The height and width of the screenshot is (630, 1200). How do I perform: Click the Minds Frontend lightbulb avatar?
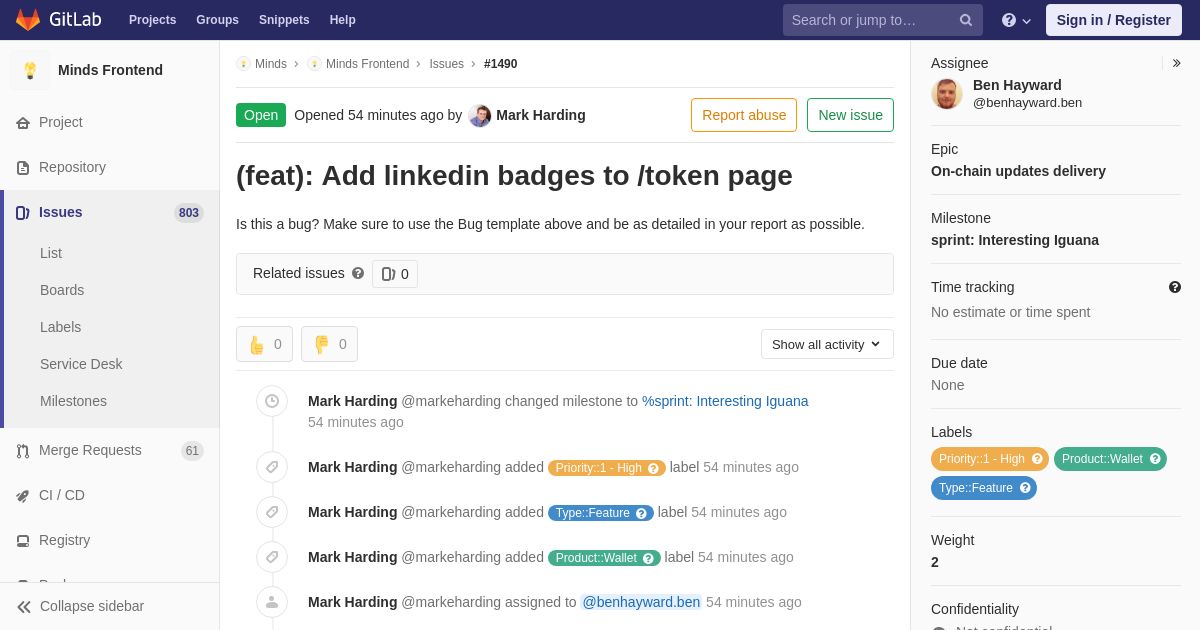tap(30, 70)
